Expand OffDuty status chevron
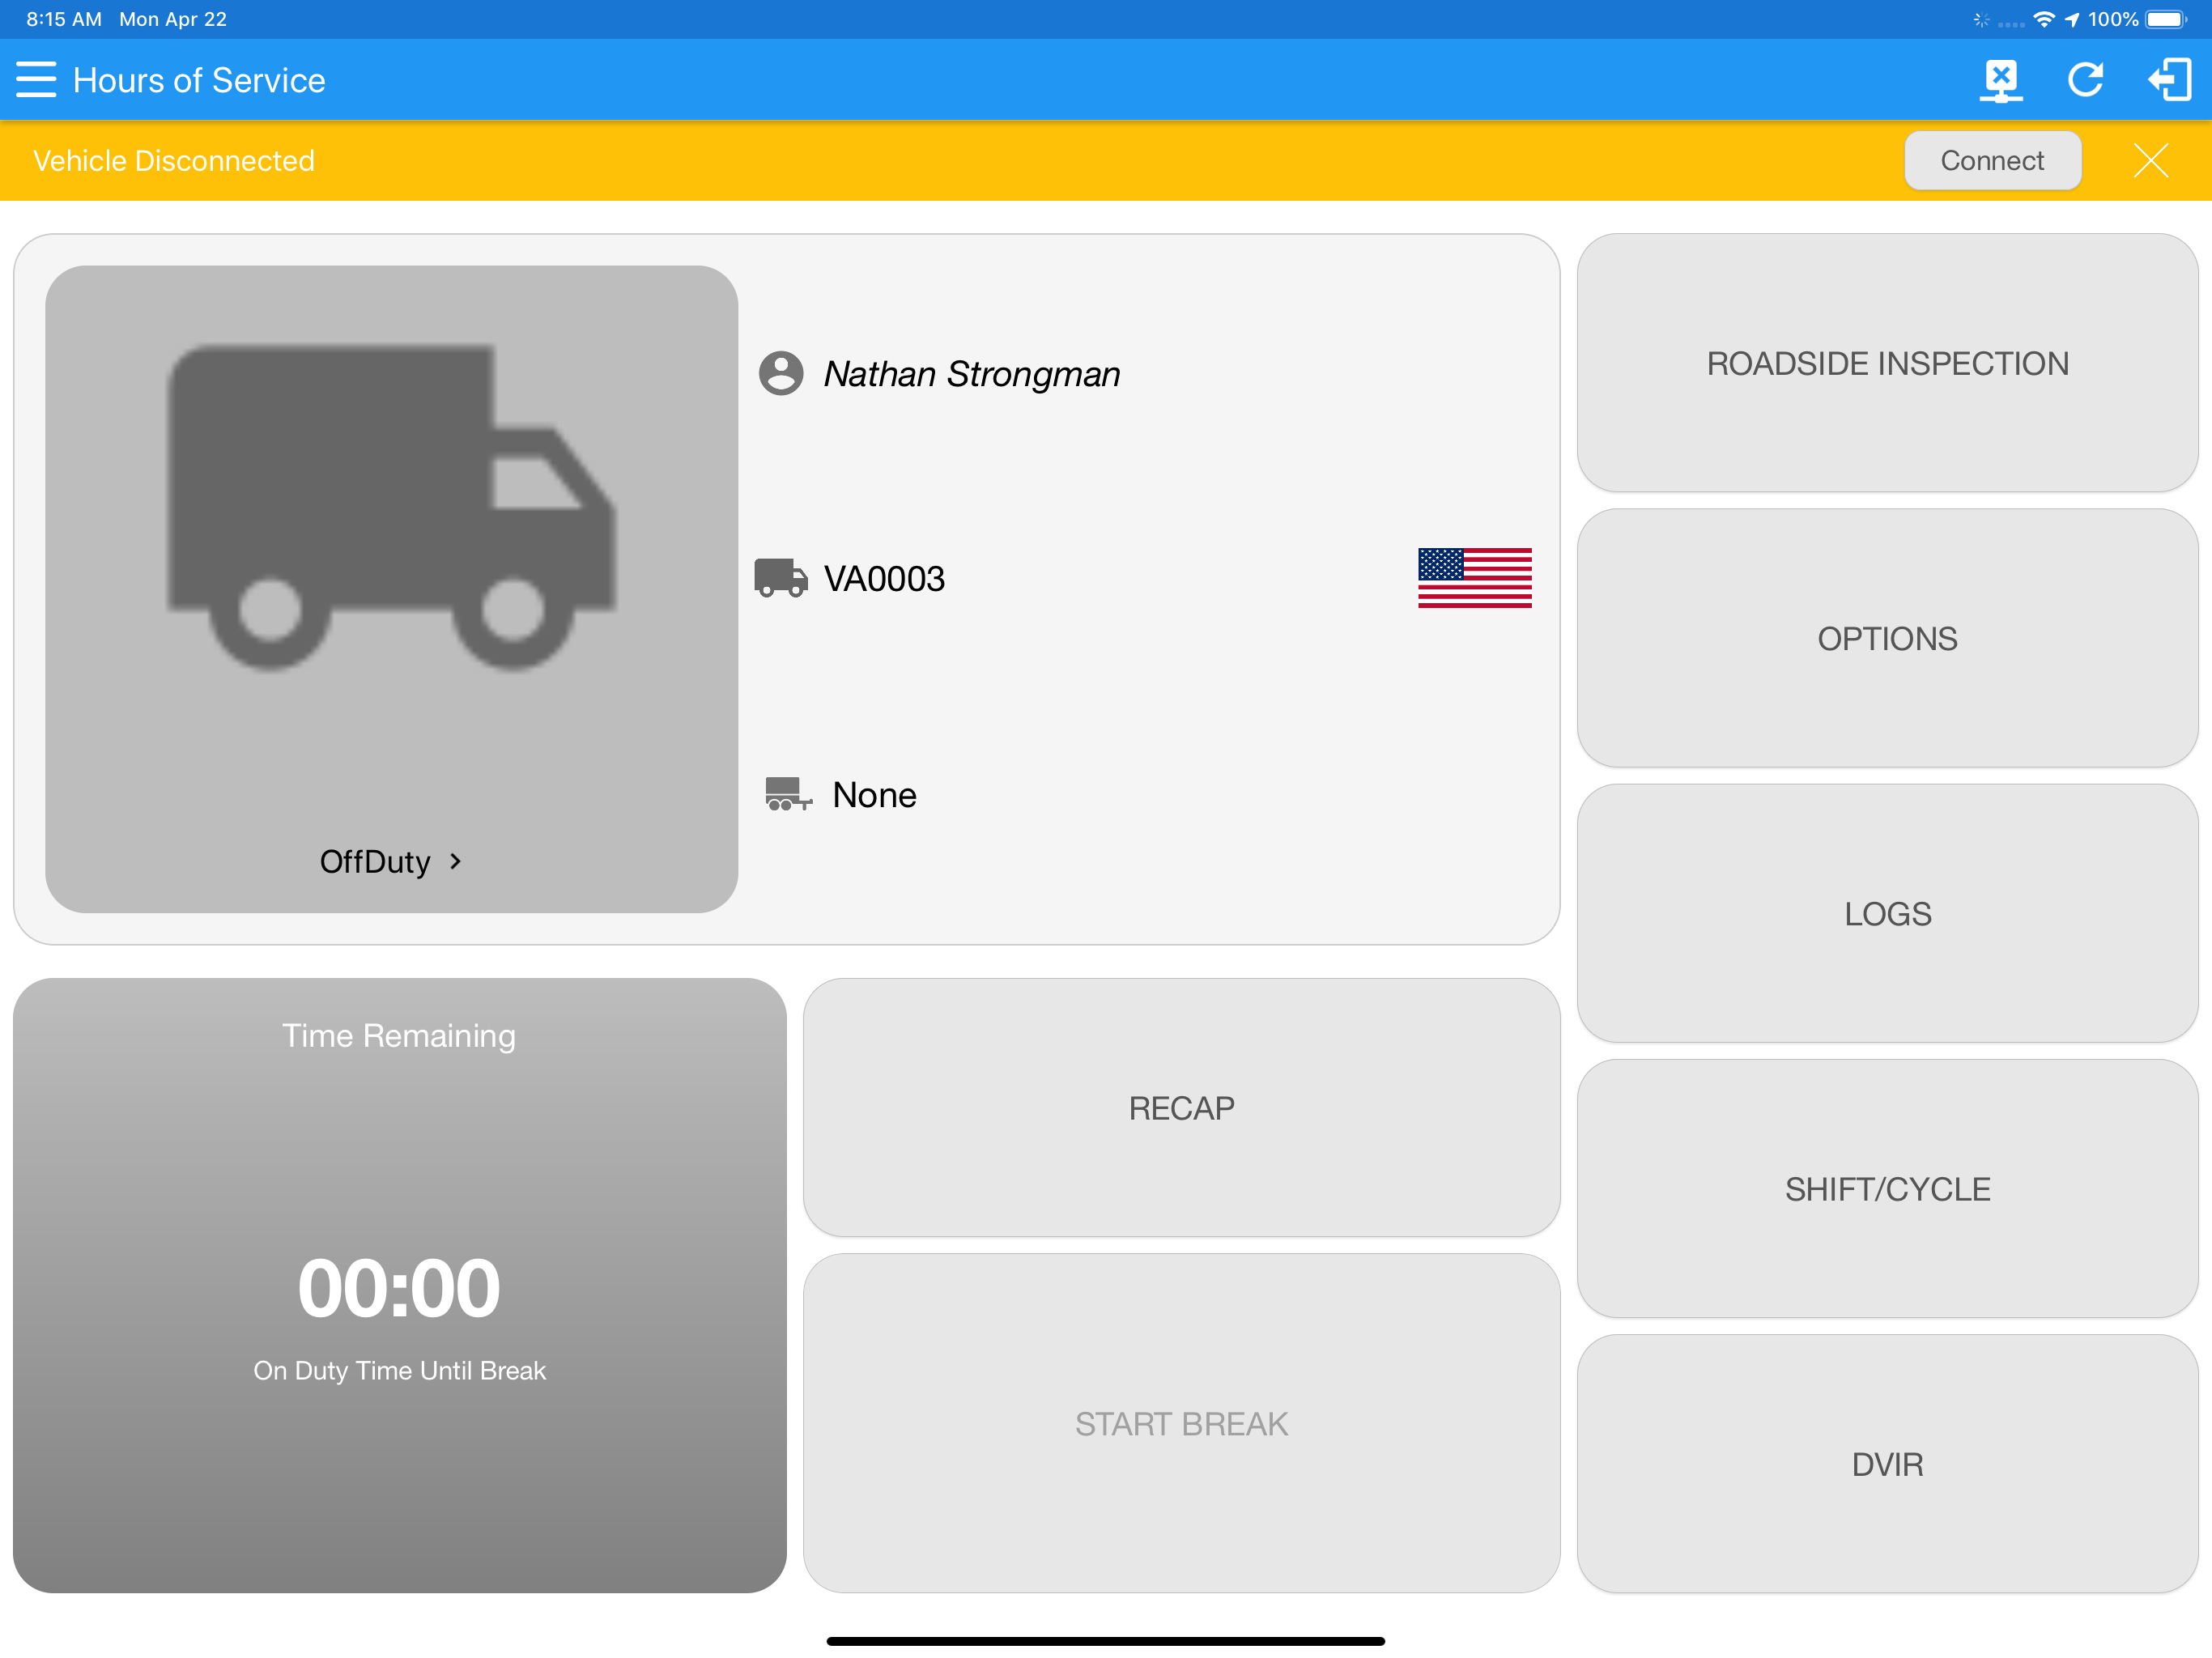 [456, 861]
